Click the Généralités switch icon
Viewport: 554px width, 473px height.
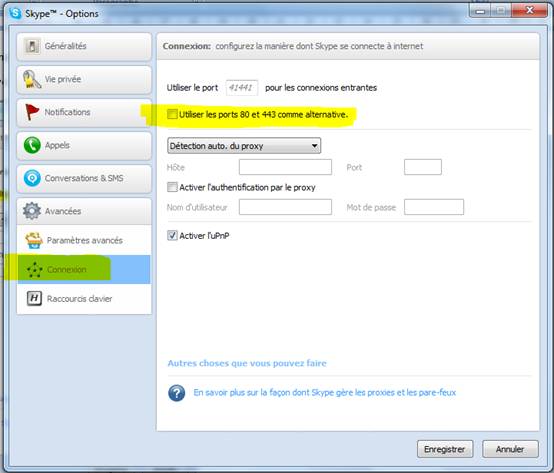32,46
